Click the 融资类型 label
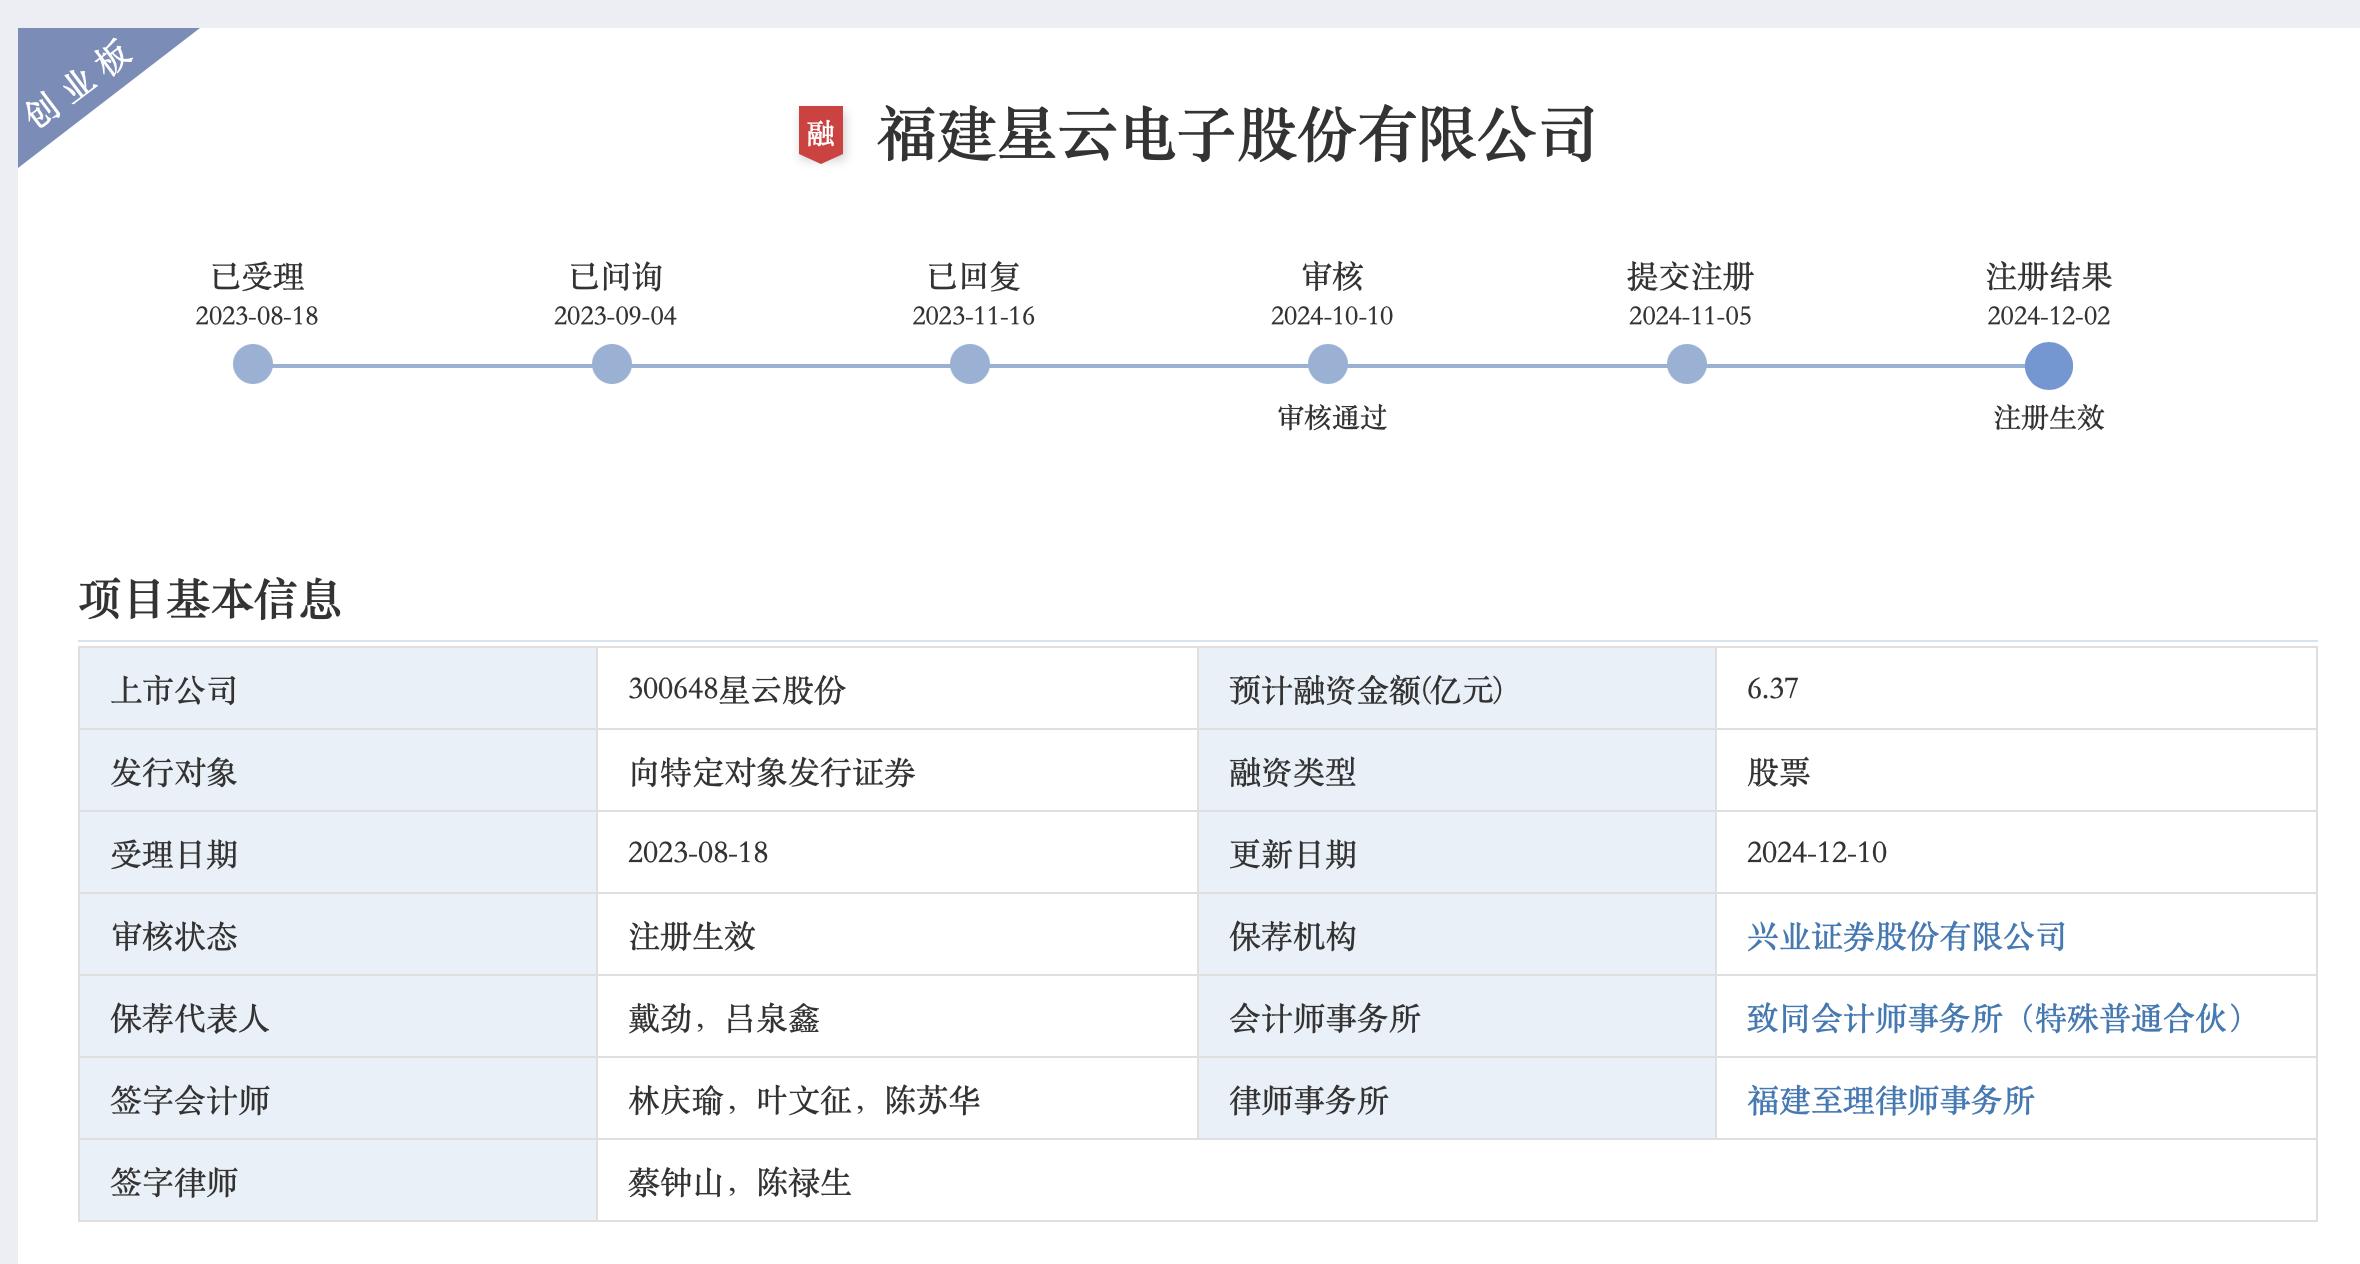 coord(1293,773)
